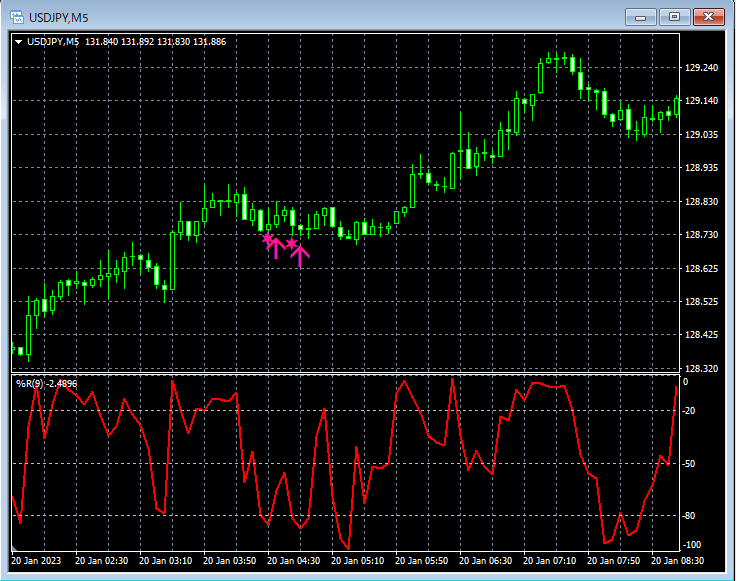Click the 128.425 price scale label

tap(701, 335)
